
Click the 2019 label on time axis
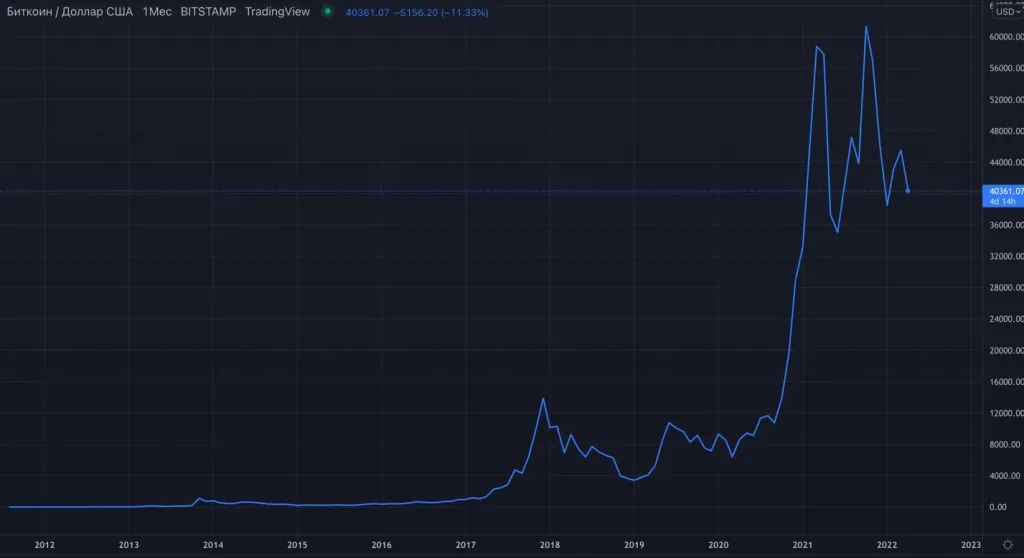(634, 545)
